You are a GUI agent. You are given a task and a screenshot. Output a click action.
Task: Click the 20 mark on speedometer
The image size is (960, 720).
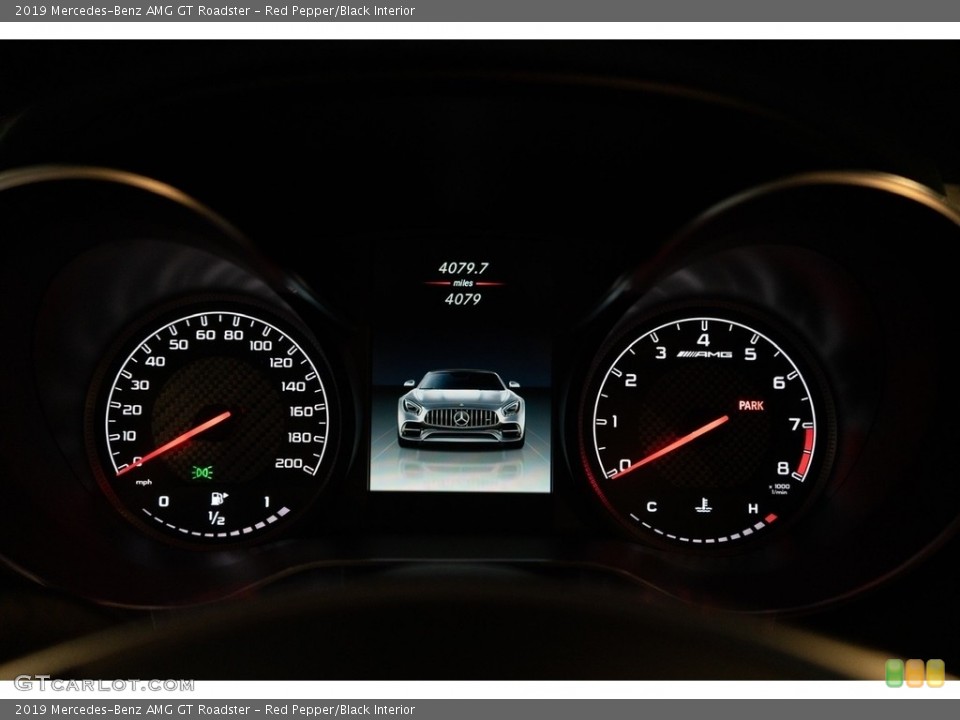click(132, 410)
